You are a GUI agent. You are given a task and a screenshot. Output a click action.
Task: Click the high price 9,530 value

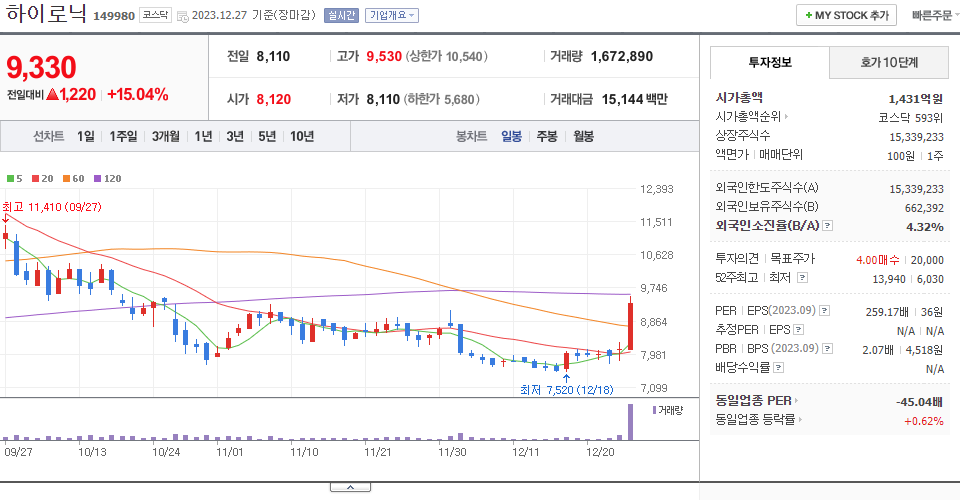(x=384, y=56)
